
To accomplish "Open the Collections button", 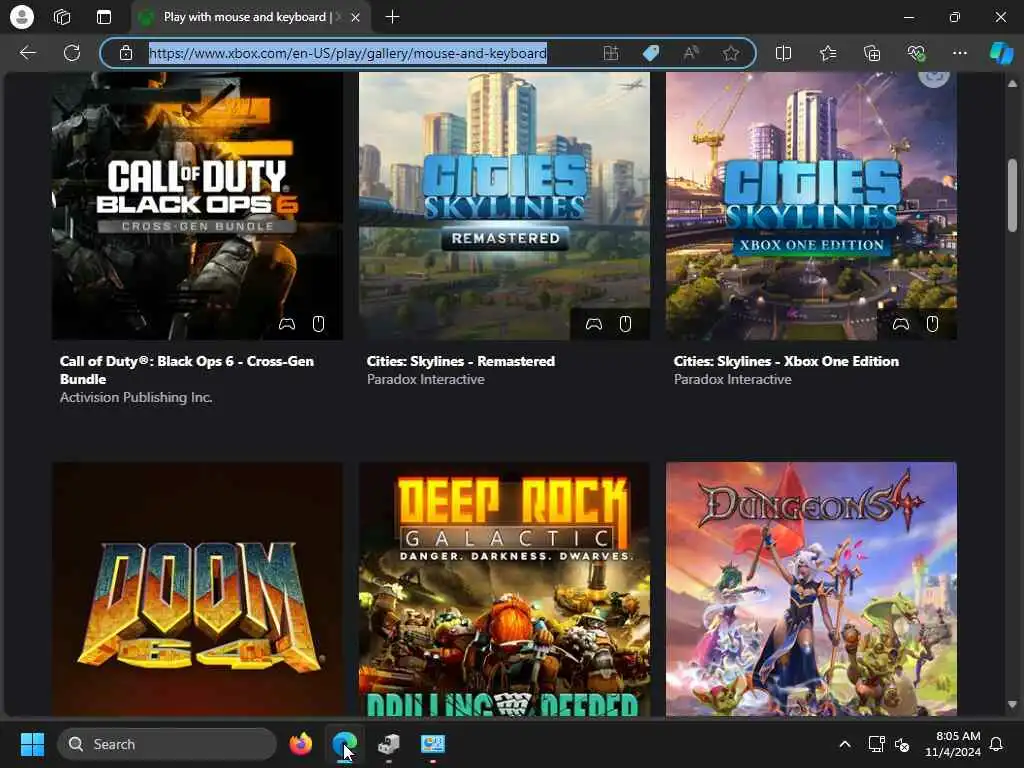I will [872, 53].
